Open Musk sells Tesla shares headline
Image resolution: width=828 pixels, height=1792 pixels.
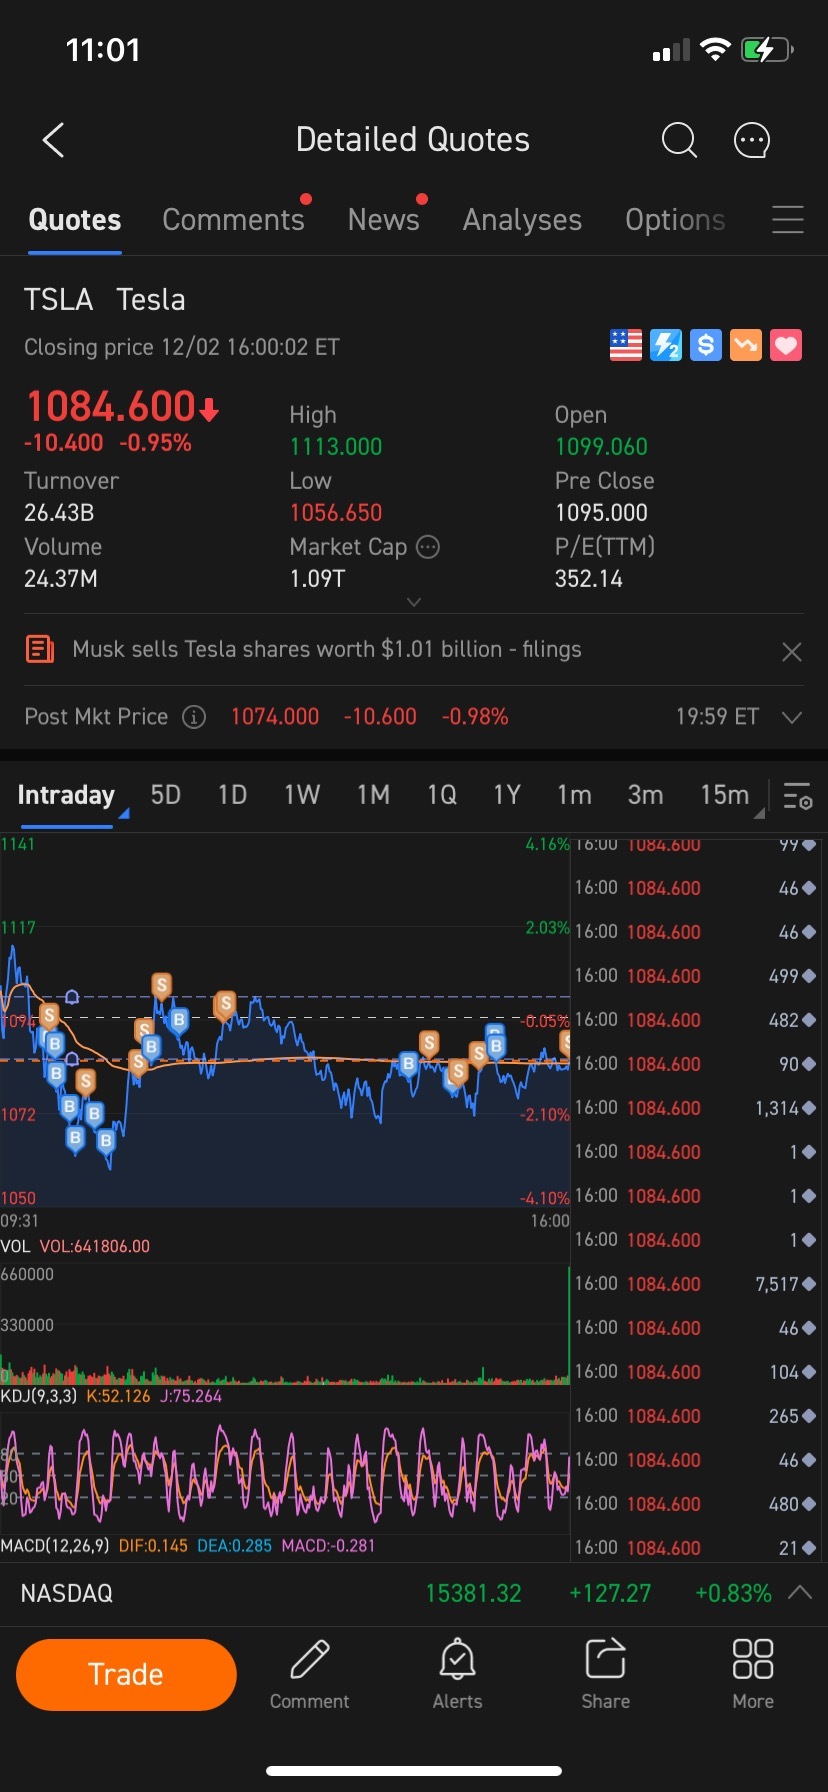(327, 649)
